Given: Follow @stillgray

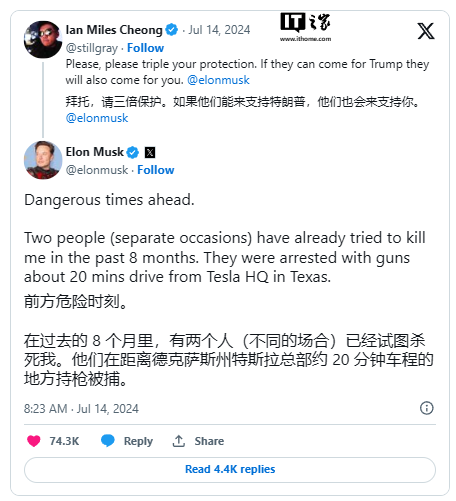Looking at the screenshot, I should tap(146, 48).
